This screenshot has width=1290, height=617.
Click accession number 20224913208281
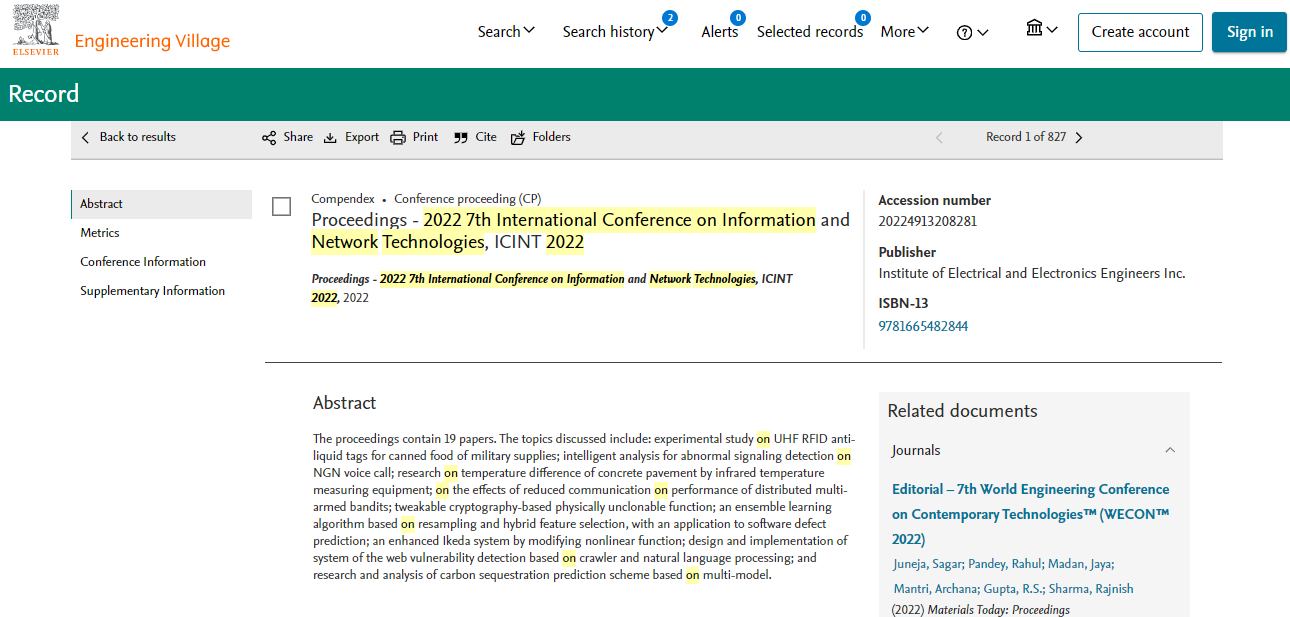[927, 221]
